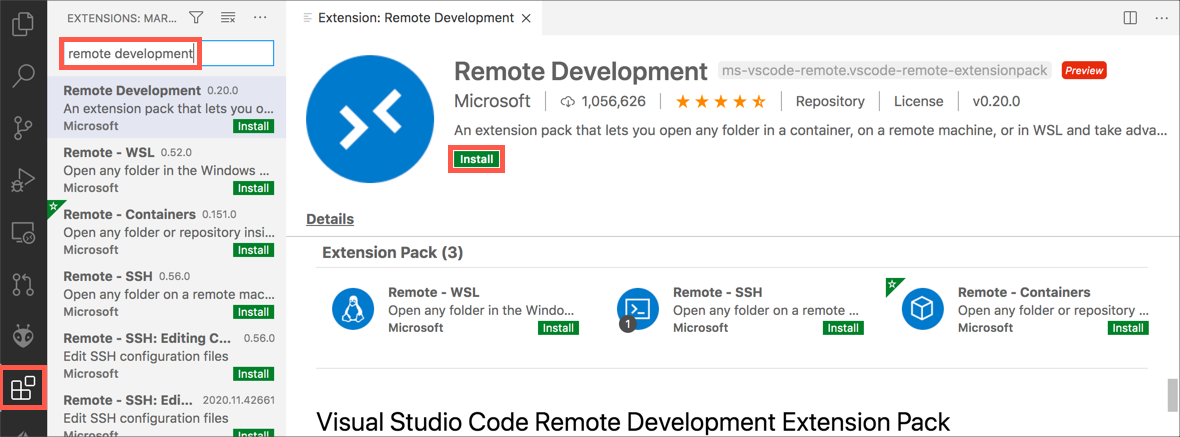
Task: Click the main Install button under description
Action: (477, 159)
